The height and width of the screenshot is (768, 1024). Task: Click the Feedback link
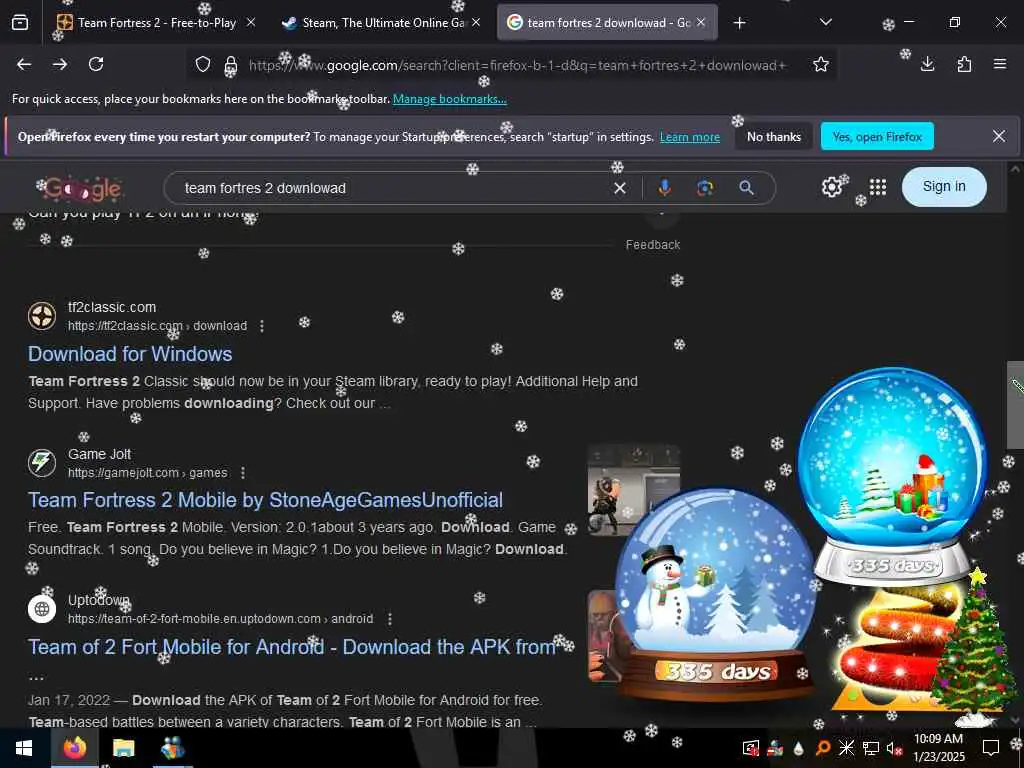coord(652,245)
